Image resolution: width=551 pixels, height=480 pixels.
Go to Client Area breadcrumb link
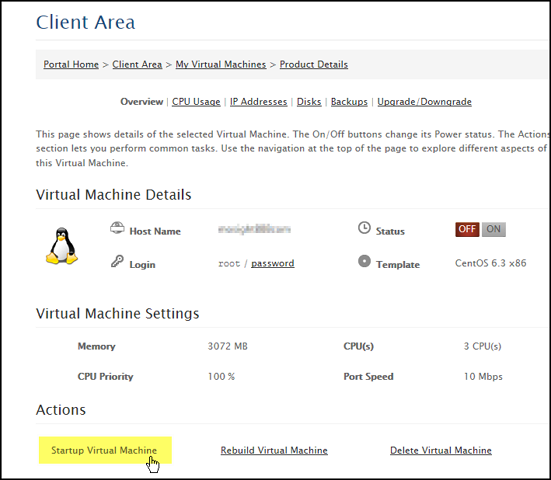point(137,65)
